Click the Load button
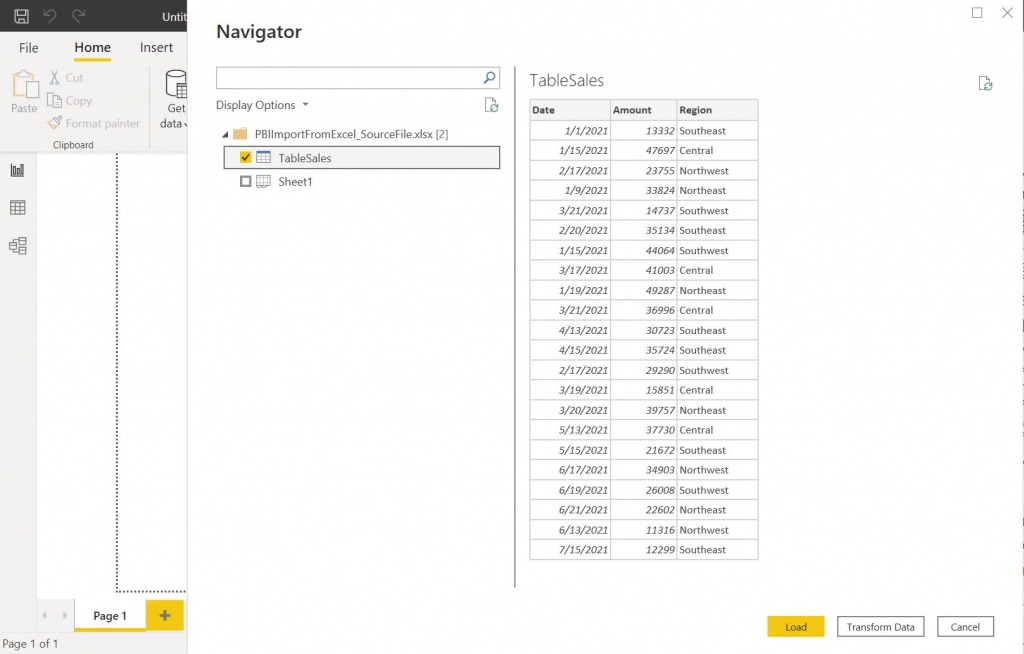This screenshot has width=1024, height=654. (x=796, y=626)
